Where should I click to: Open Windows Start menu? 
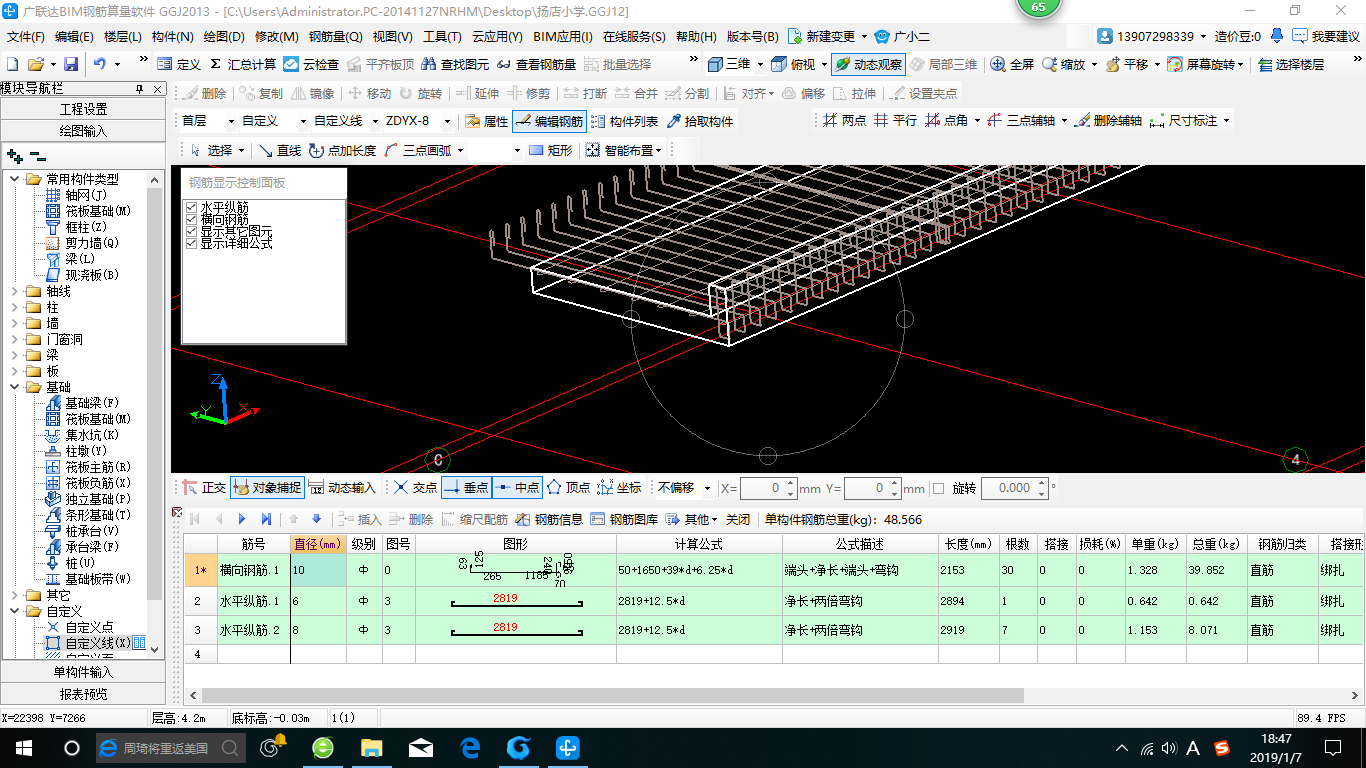pyautogui.click(x=24, y=747)
